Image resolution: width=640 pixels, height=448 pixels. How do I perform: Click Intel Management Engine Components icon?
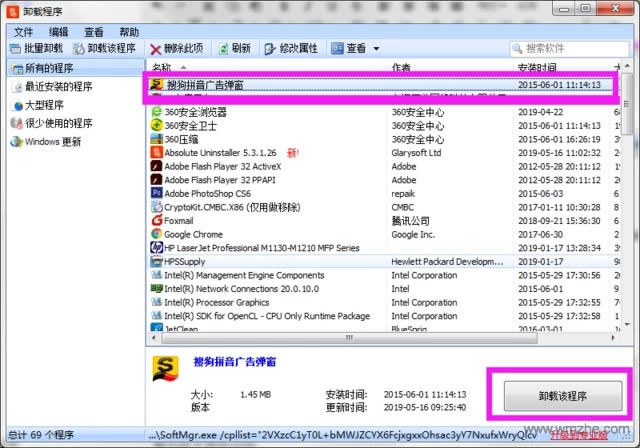pos(157,275)
